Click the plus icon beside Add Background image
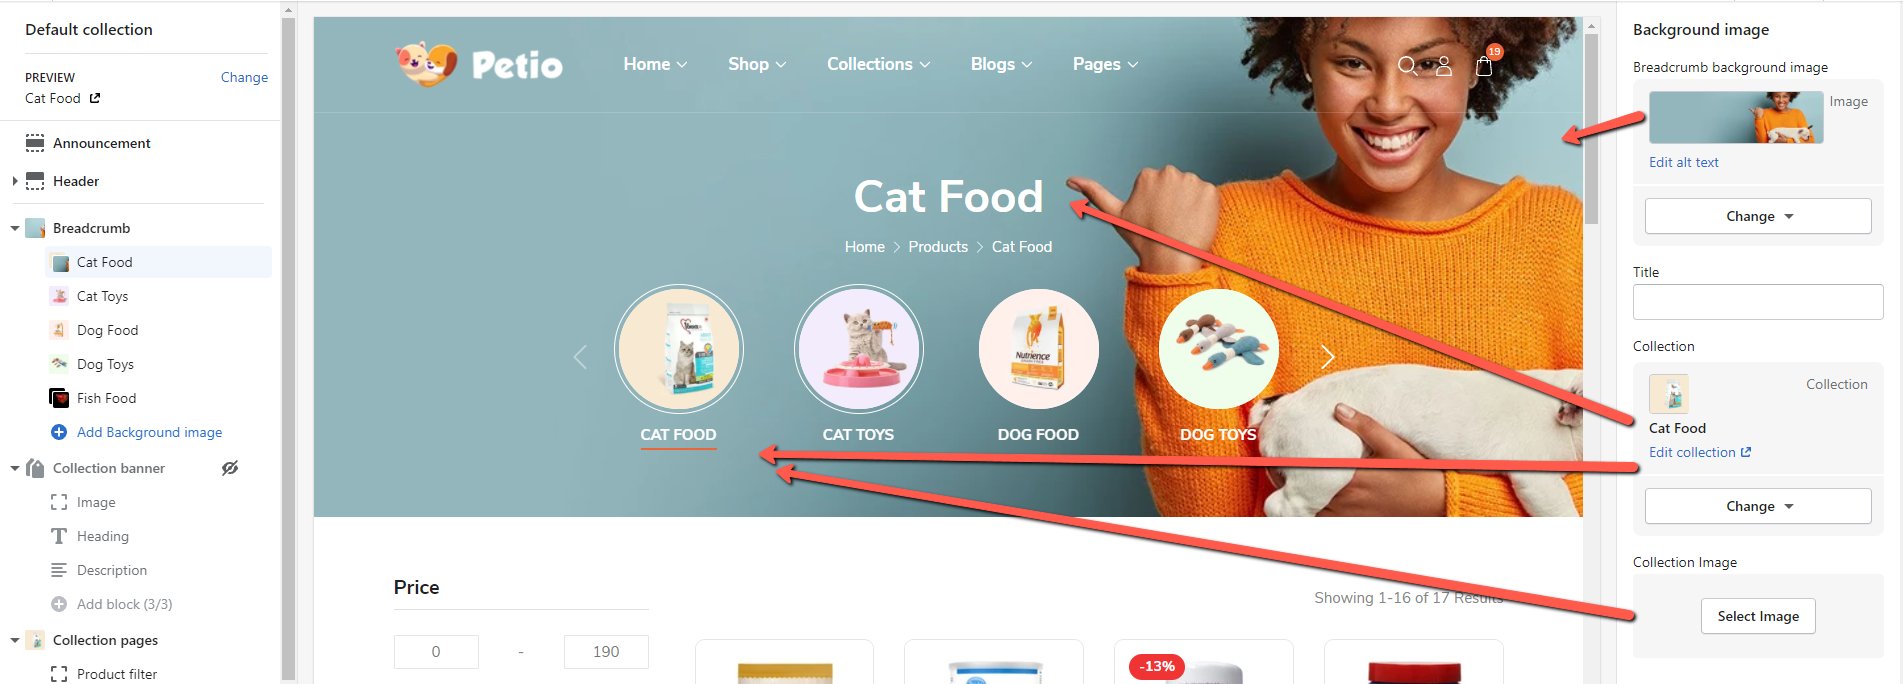Screen dimensions: 1903x684 [x=59, y=432]
